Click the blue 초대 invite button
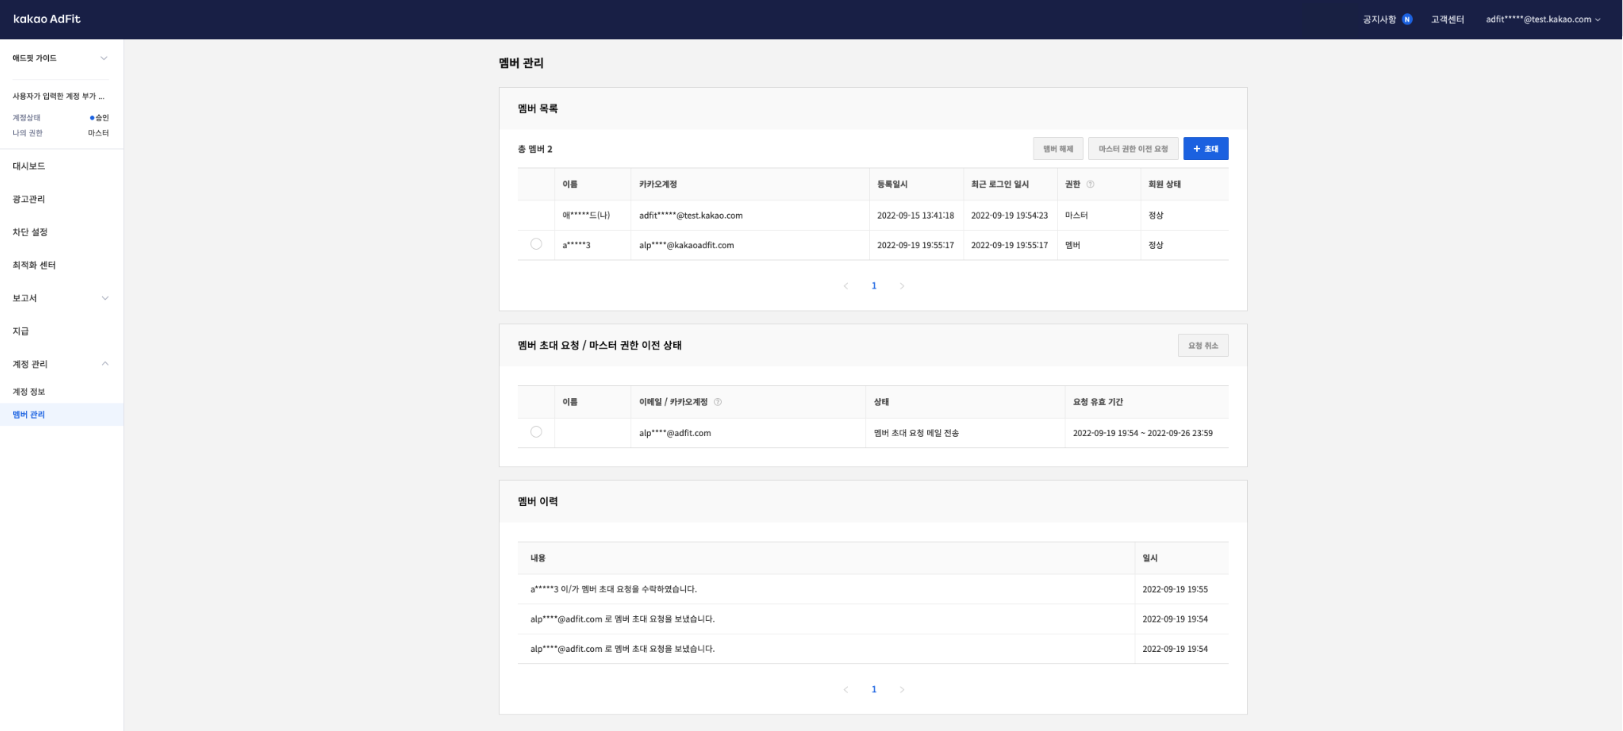Screen dimensions: 1623x731 1205,149
